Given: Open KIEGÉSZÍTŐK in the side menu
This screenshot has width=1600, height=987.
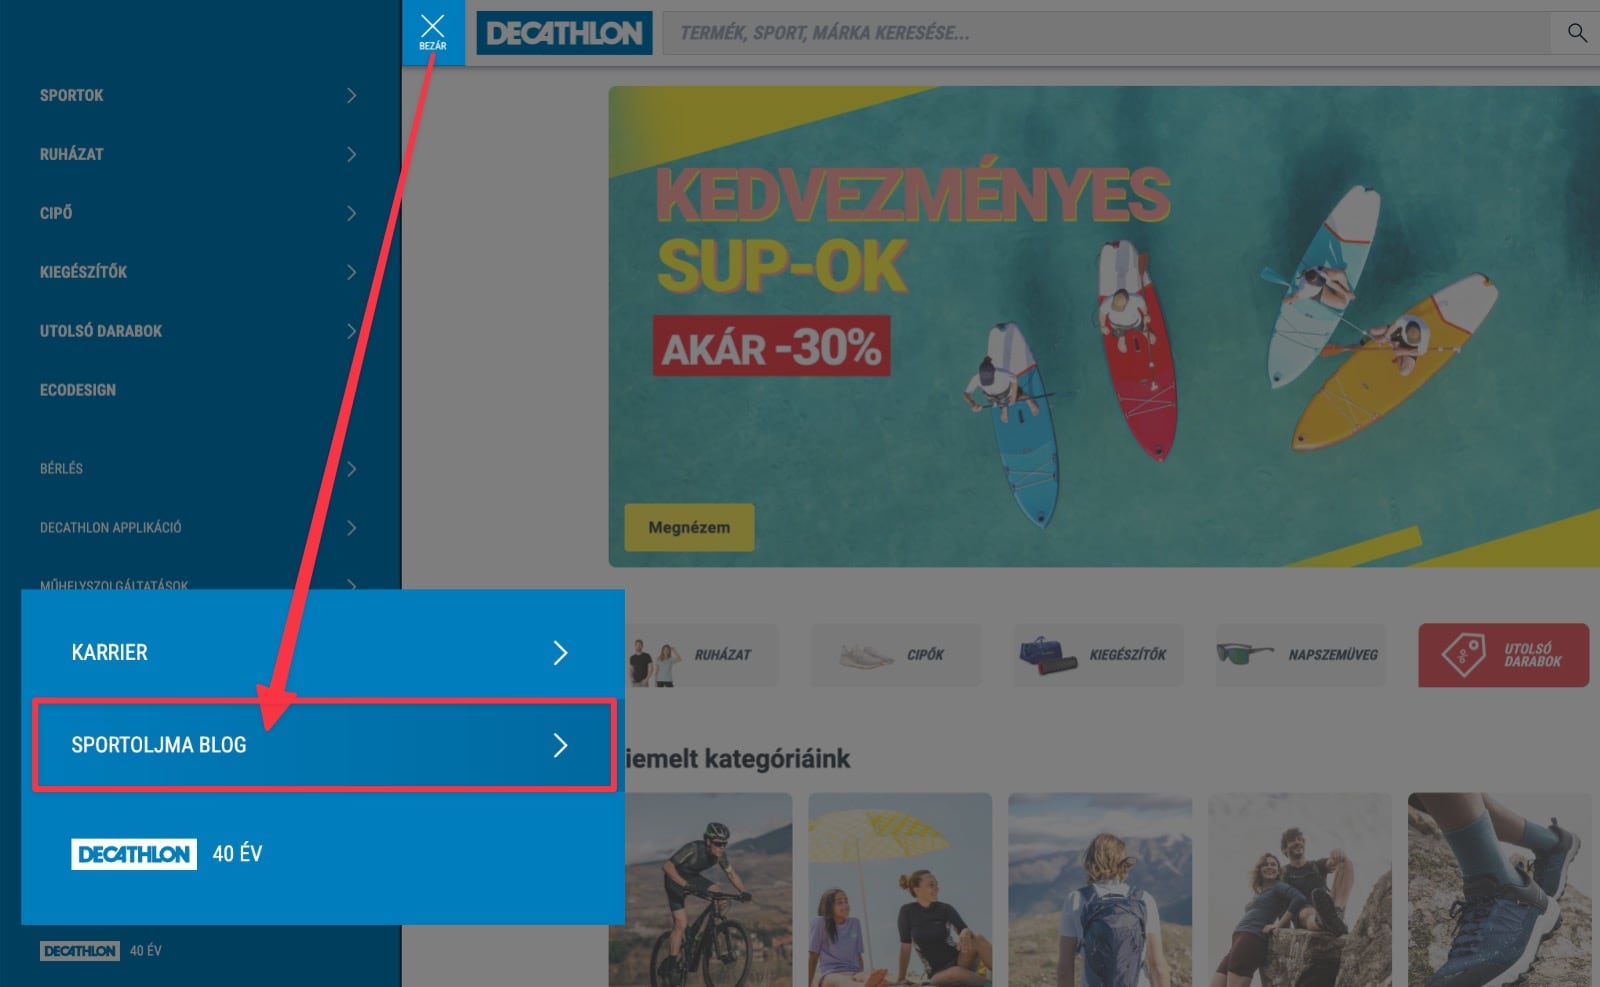Looking at the screenshot, I should 84,272.
